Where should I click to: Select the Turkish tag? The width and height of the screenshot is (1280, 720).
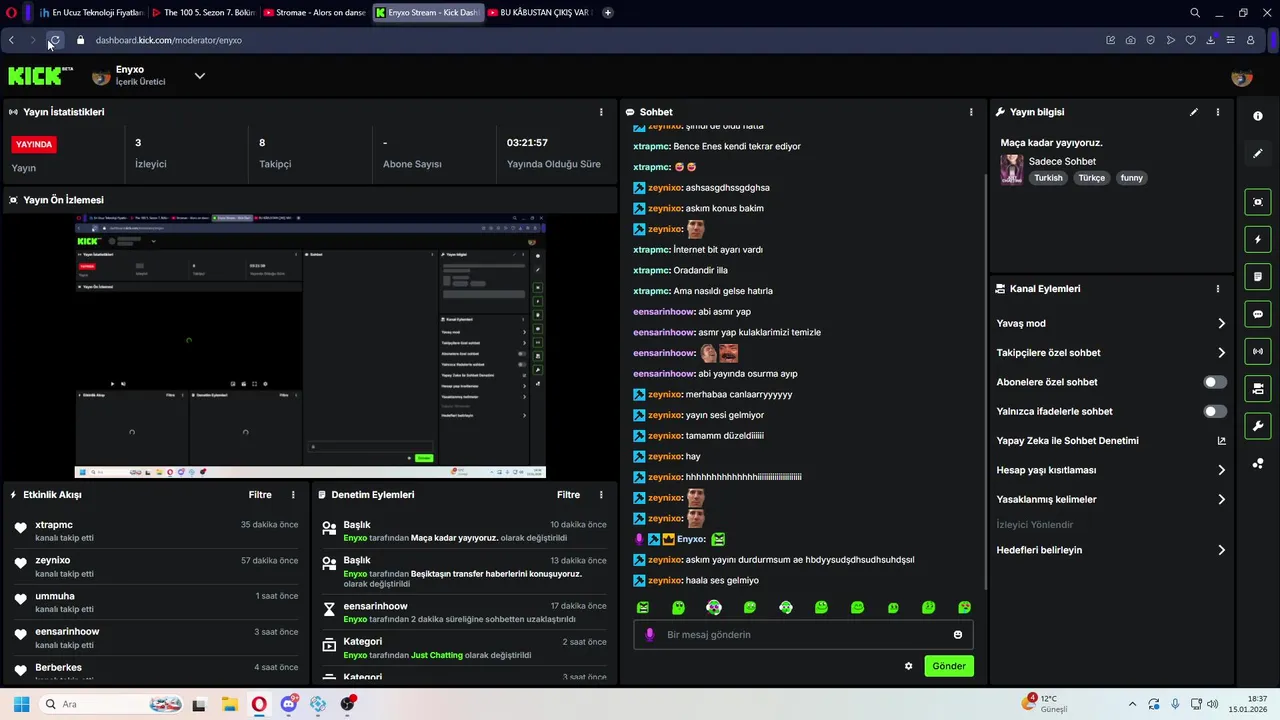tap(1048, 178)
